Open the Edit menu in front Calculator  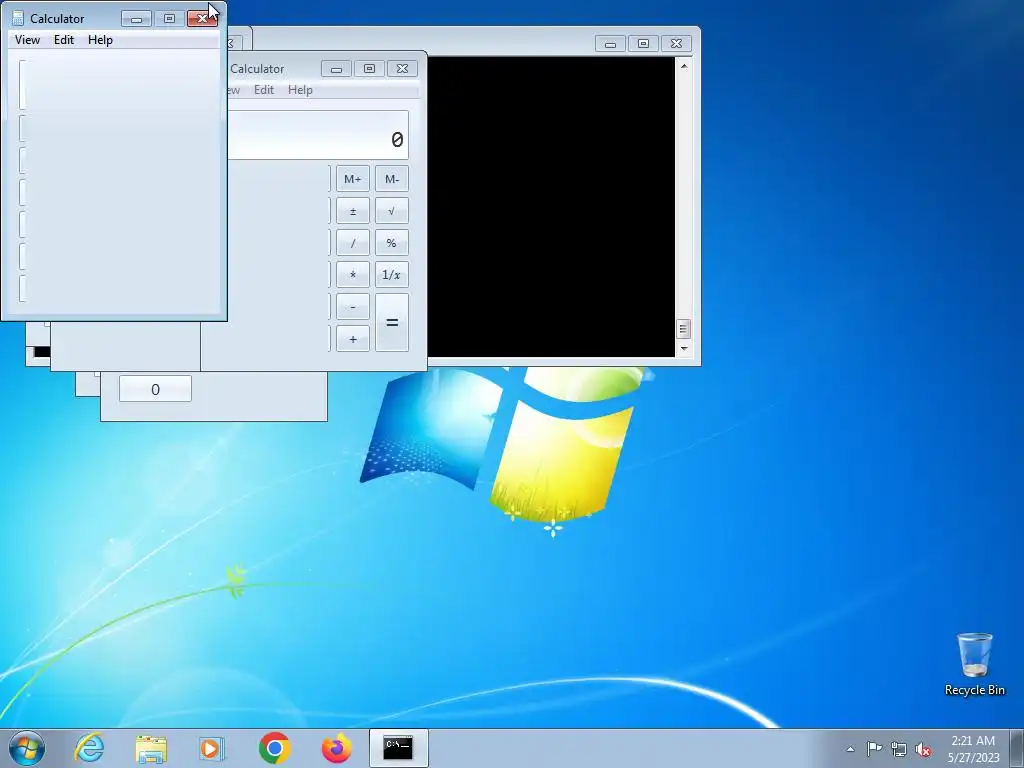tap(64, 40)
